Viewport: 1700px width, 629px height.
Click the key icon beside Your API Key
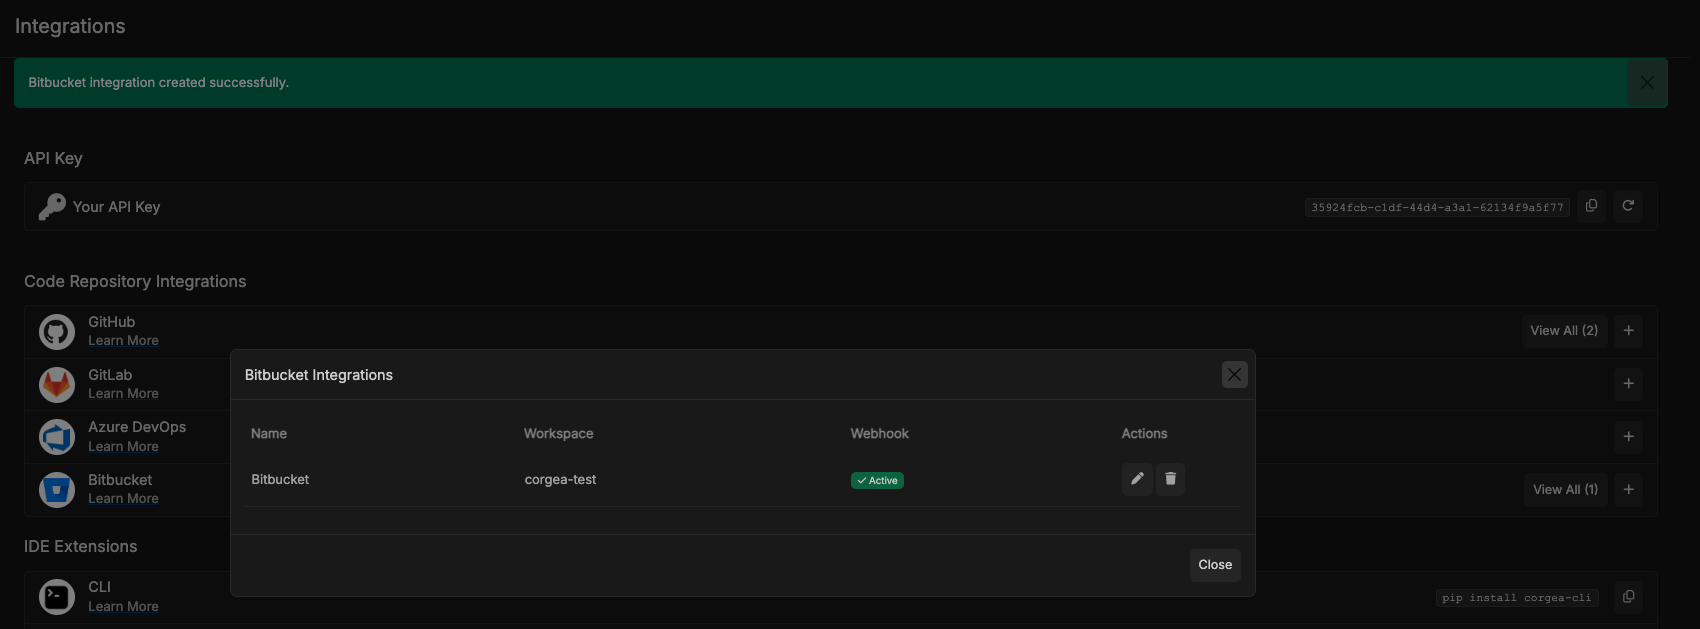[x=52, y=207]
